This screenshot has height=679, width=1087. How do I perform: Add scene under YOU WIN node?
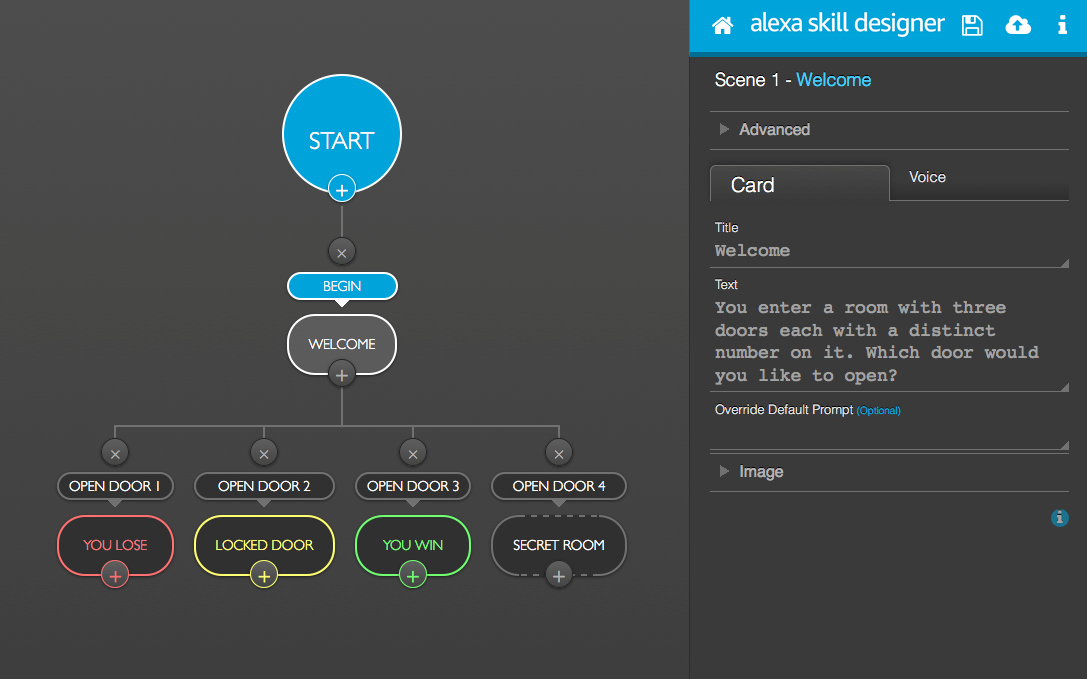pyautogui.click(x=413, y=575)
